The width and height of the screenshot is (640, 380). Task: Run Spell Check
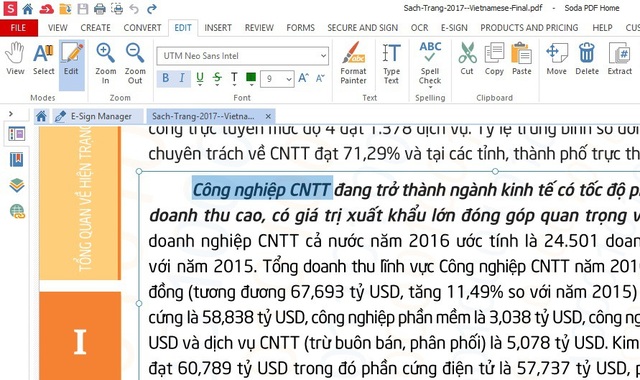(430, 62)
